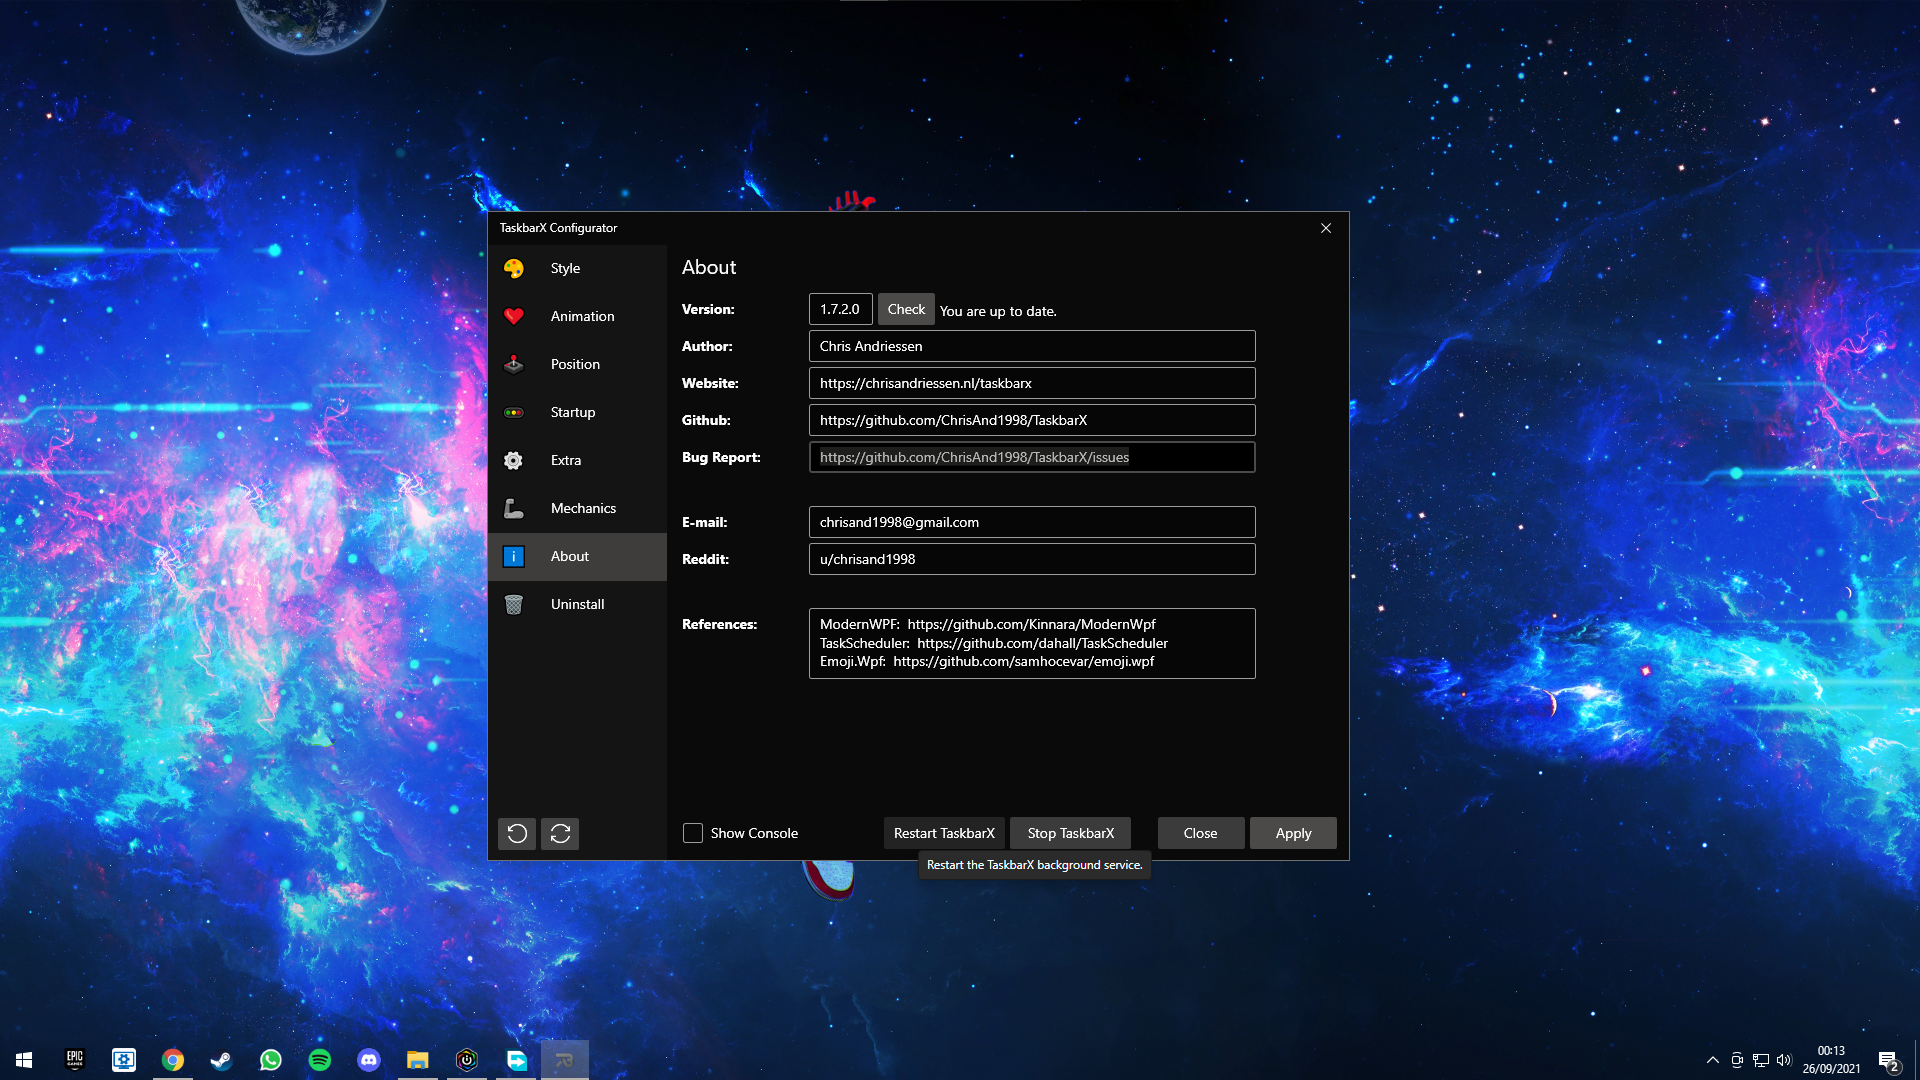This screenshot has height=1080, width=1920.
Task: Click the Style palette icon
Action: (513, 268)
